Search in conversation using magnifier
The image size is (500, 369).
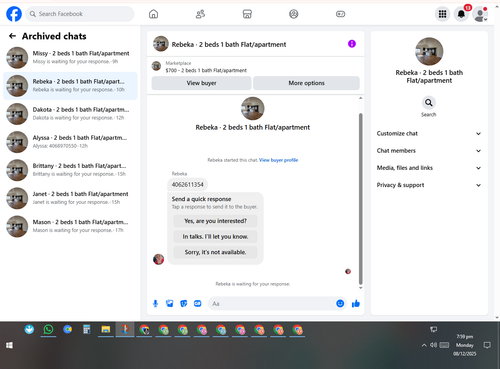(429, 103)
